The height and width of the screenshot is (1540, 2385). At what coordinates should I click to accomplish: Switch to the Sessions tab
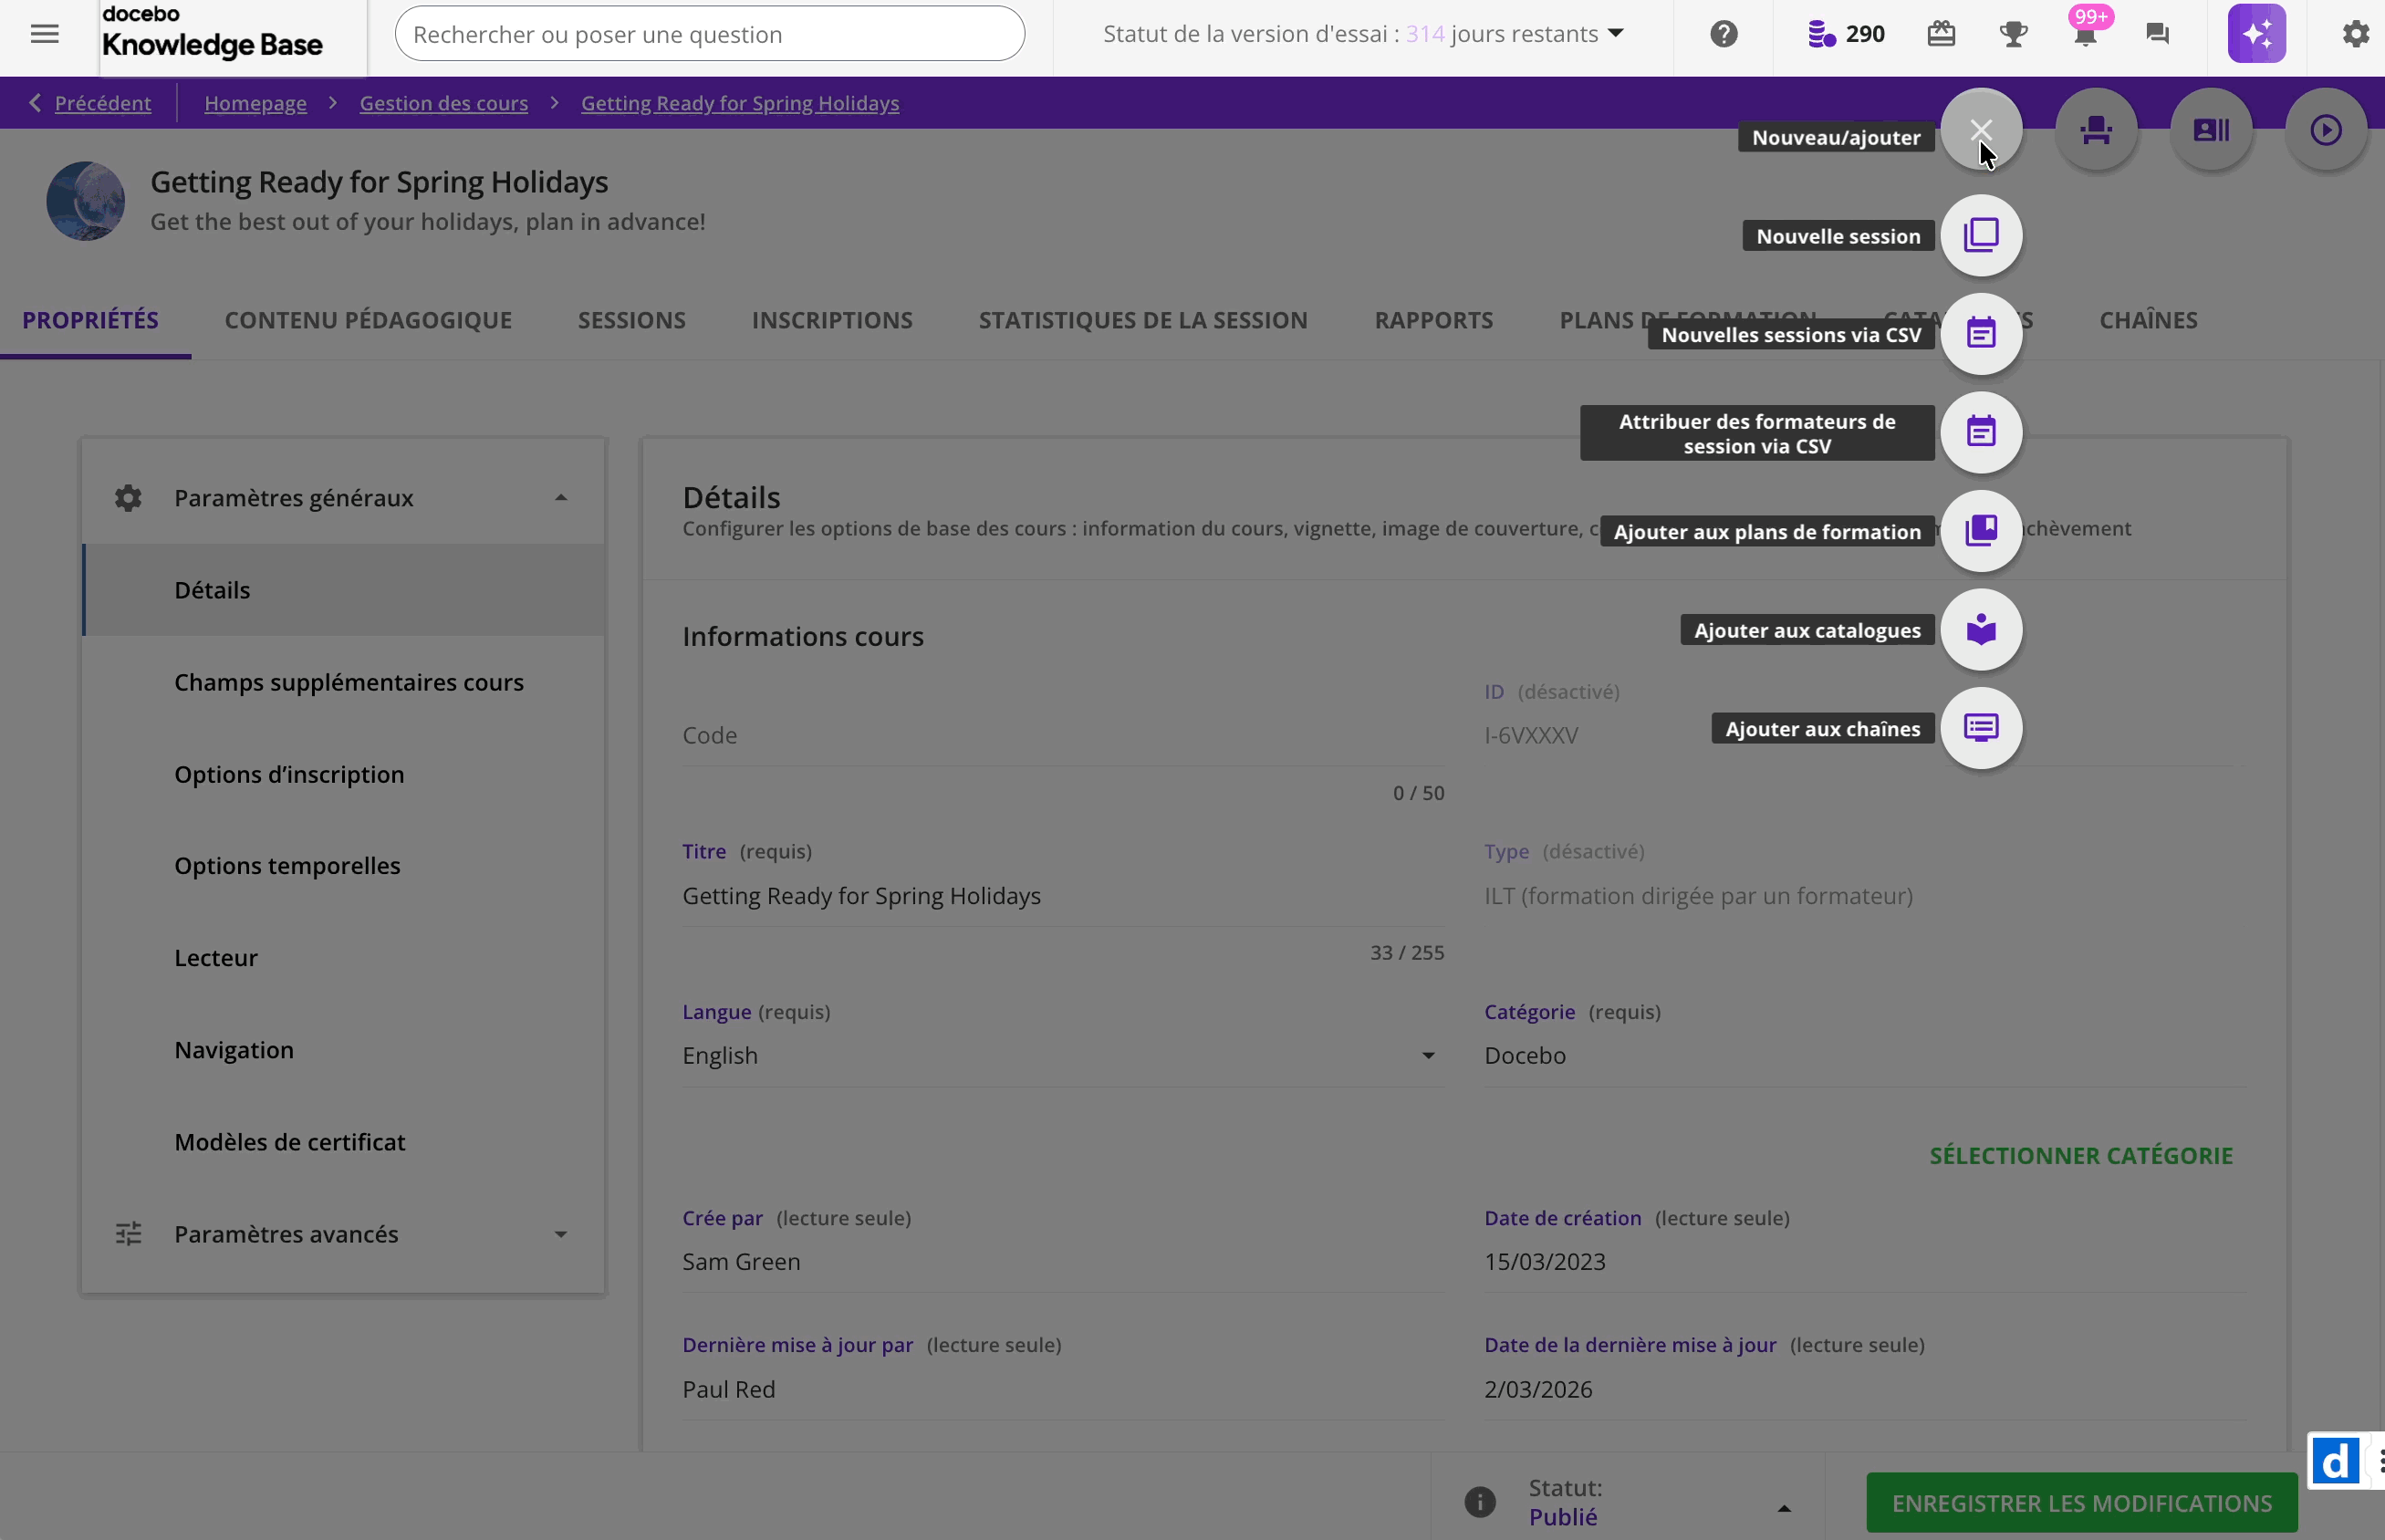click(x=631, y=320)
